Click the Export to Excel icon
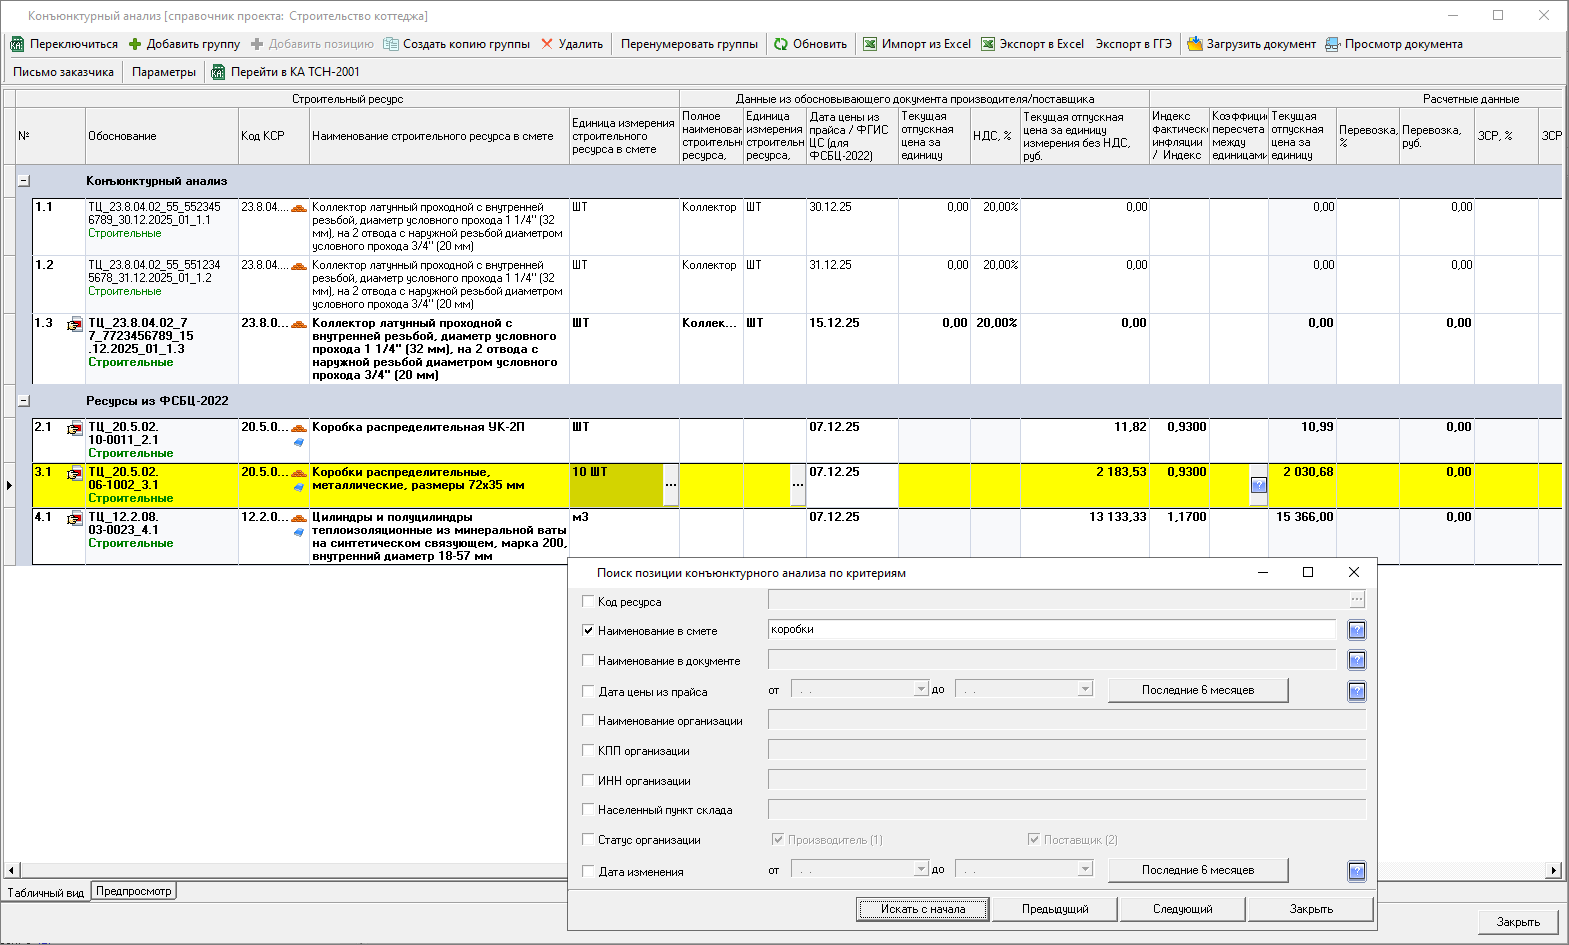 pyautogui.click(x=988, y=44)
